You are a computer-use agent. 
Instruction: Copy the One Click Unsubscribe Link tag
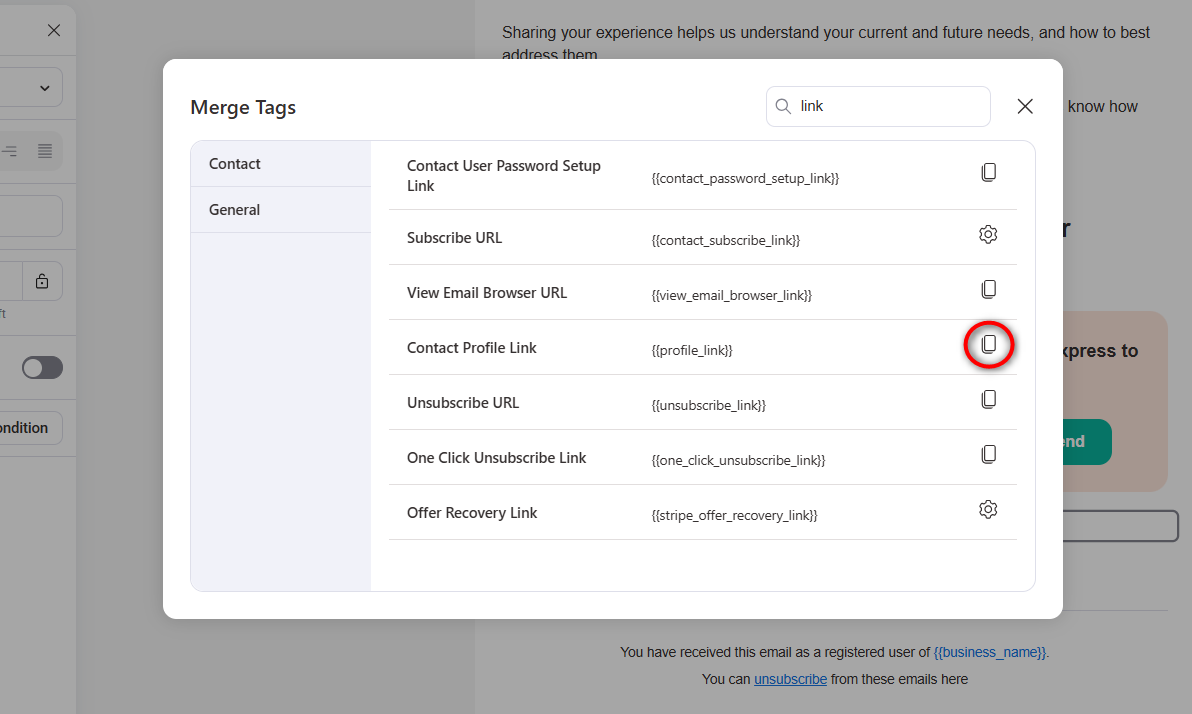coord(989,454)
